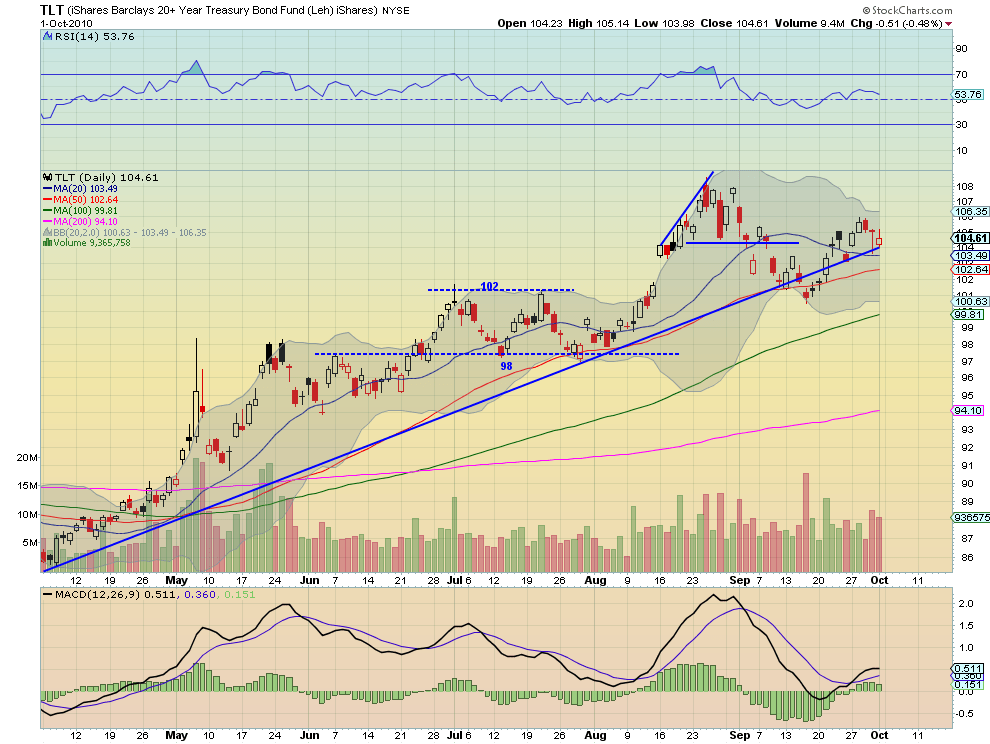The height and width of the screenshot is (744, 990).
Task: Click the TLT (Daily) 104.61 legend label
Action: 106,177
